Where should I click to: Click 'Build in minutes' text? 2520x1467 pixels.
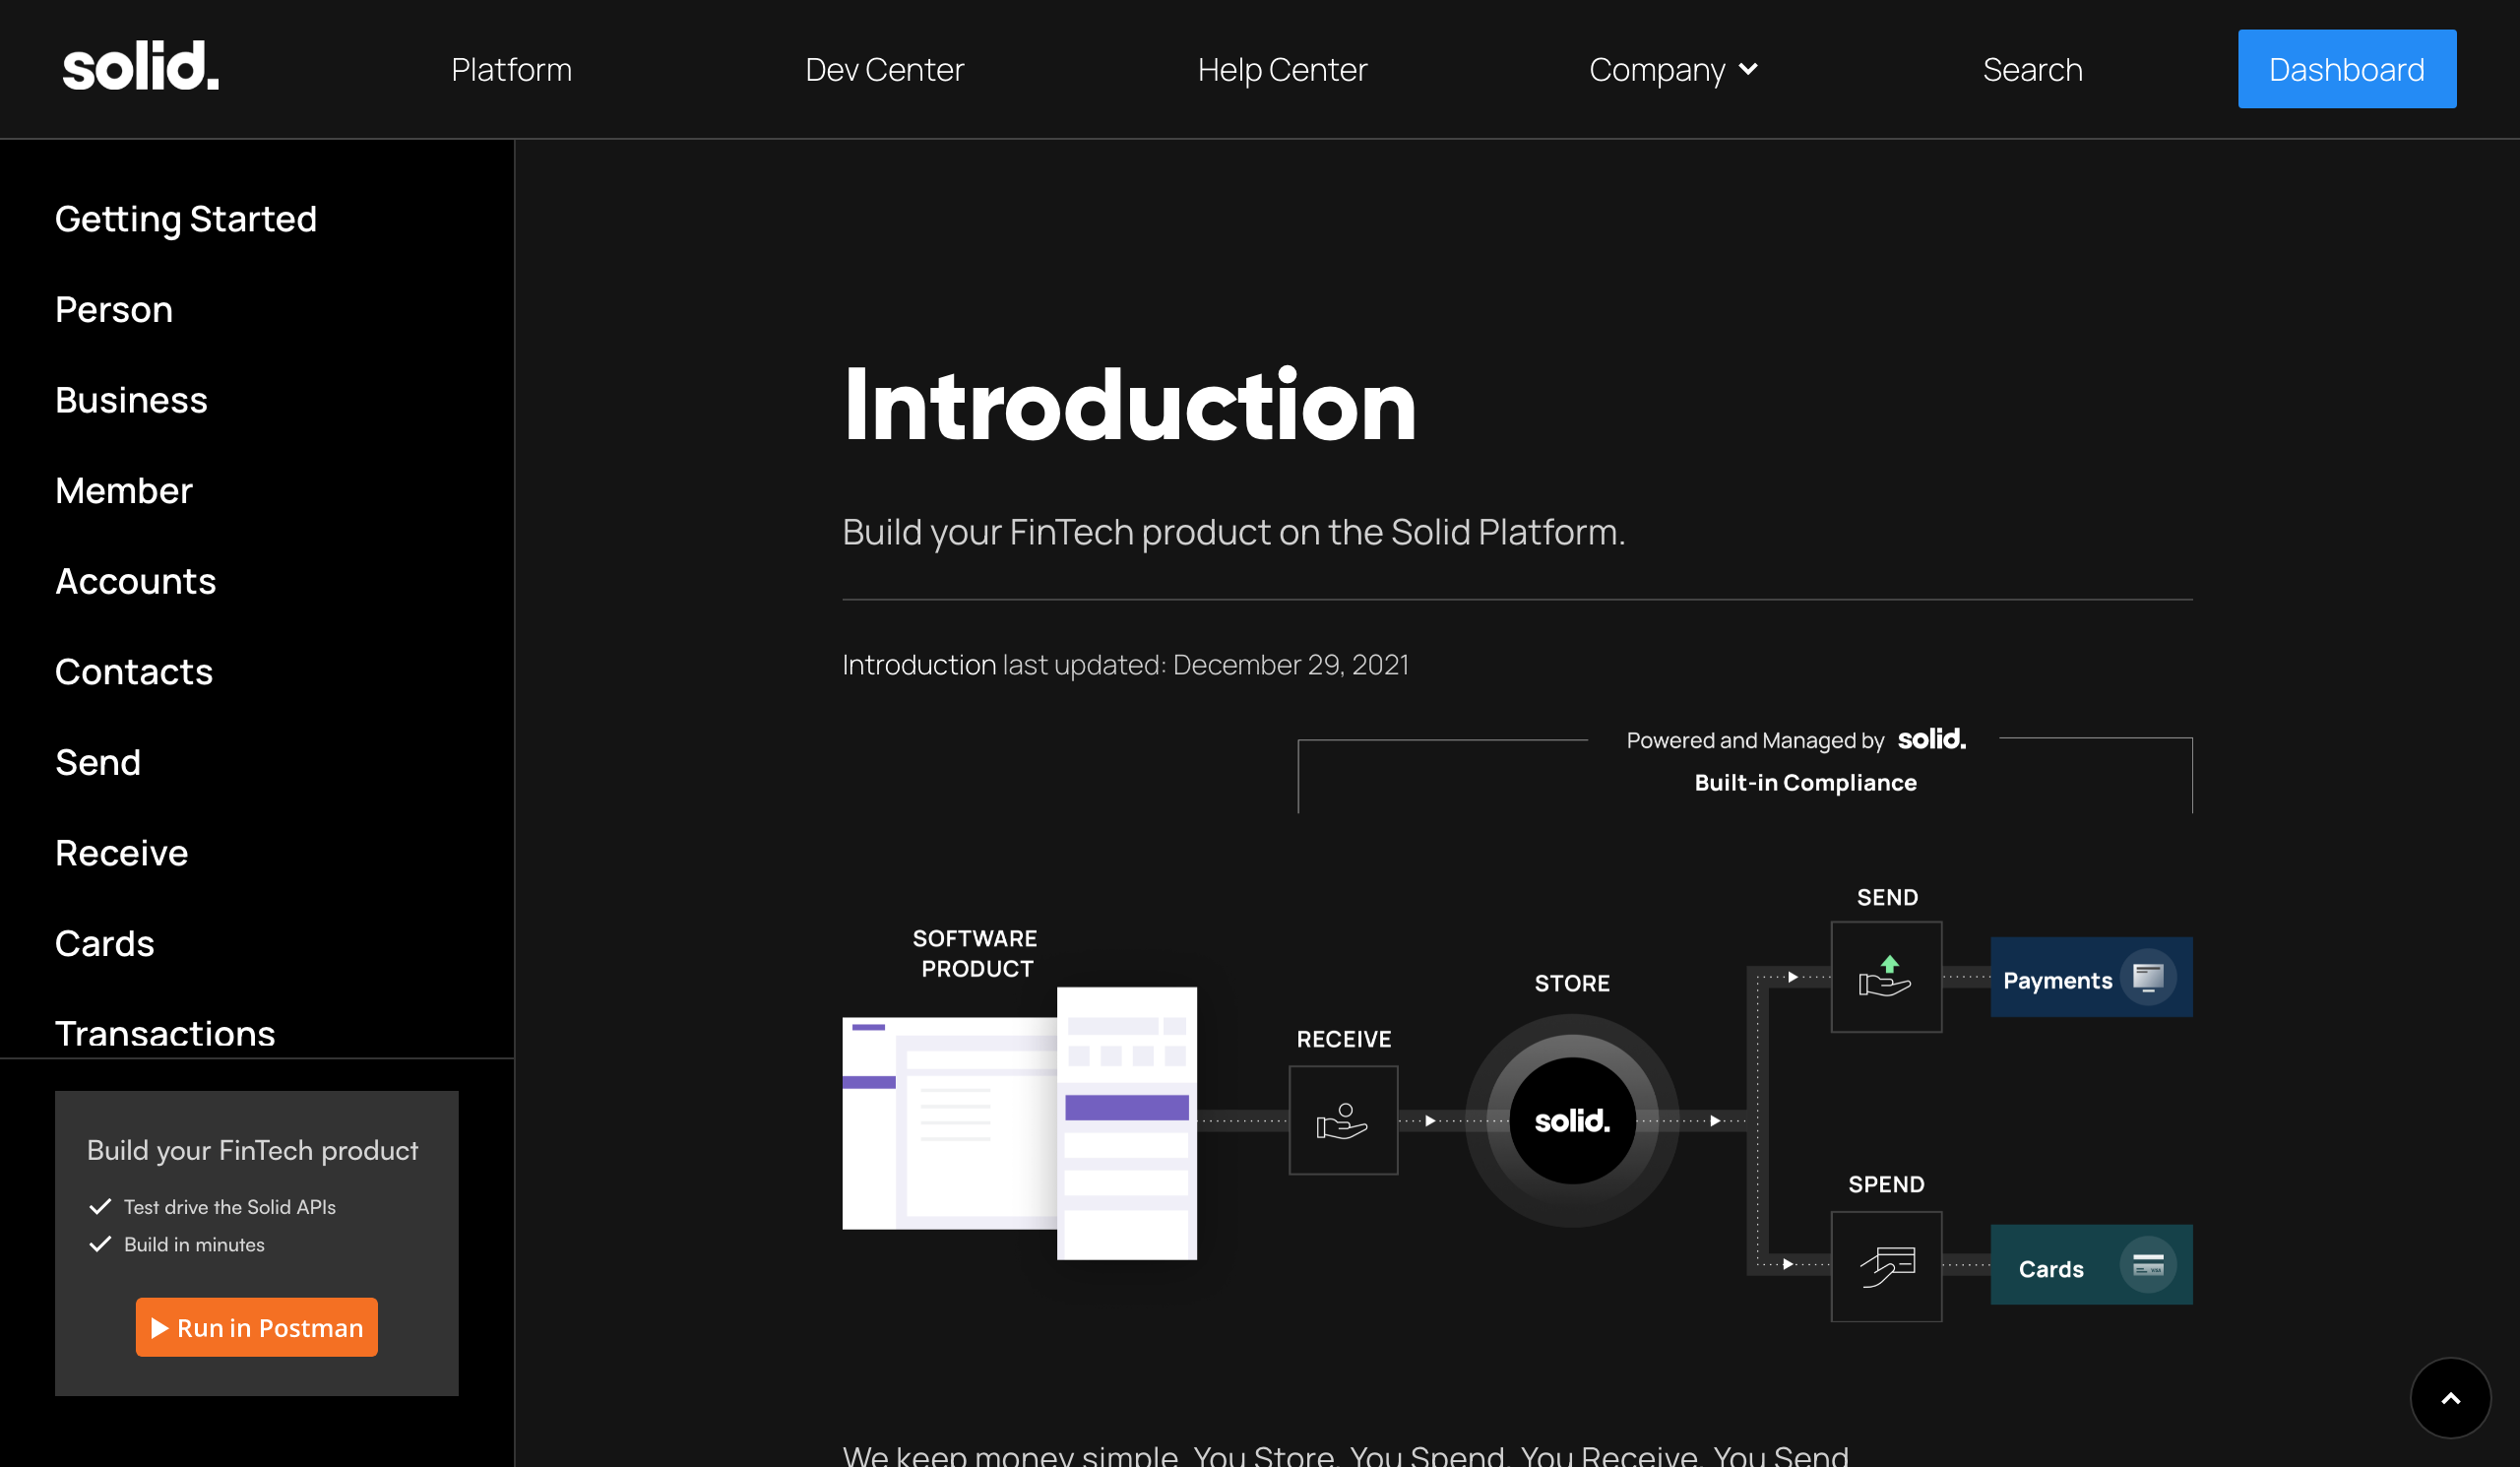(x=194, y=1244)
